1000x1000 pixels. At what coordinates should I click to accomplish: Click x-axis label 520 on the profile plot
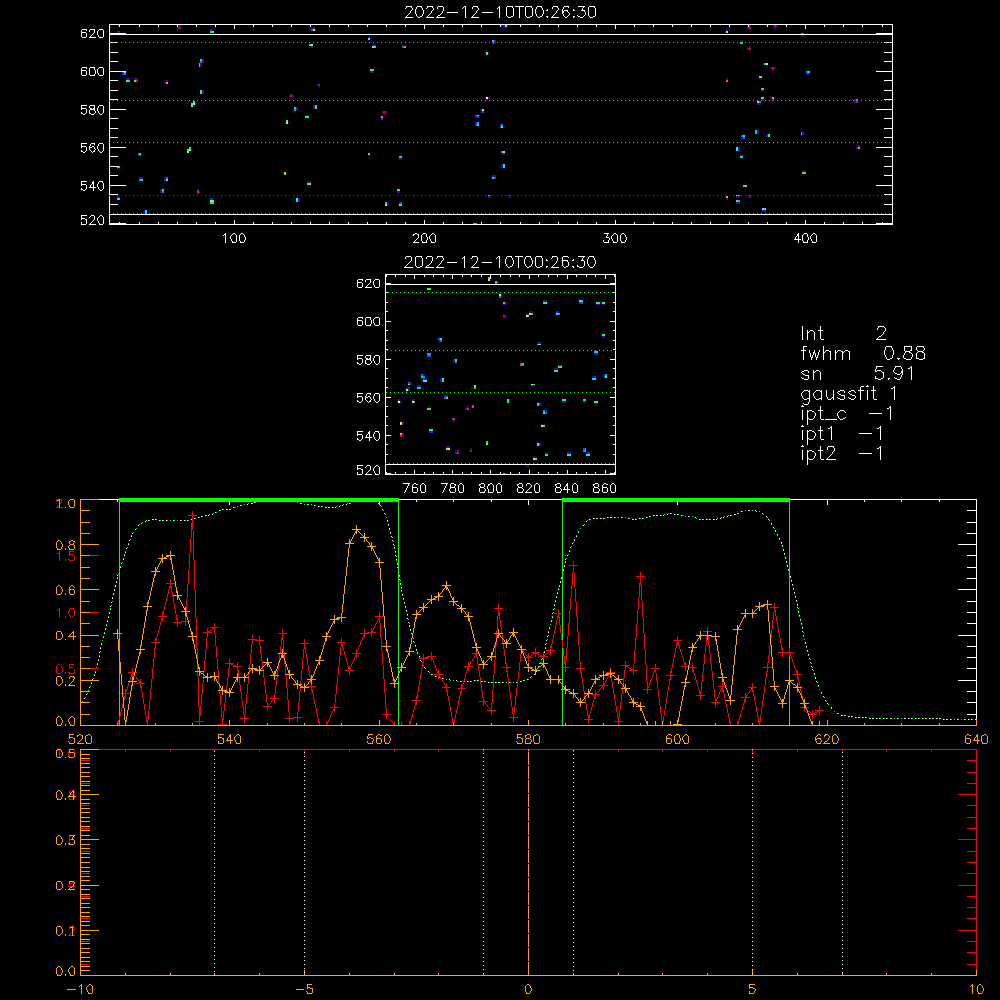coord(80,739)
